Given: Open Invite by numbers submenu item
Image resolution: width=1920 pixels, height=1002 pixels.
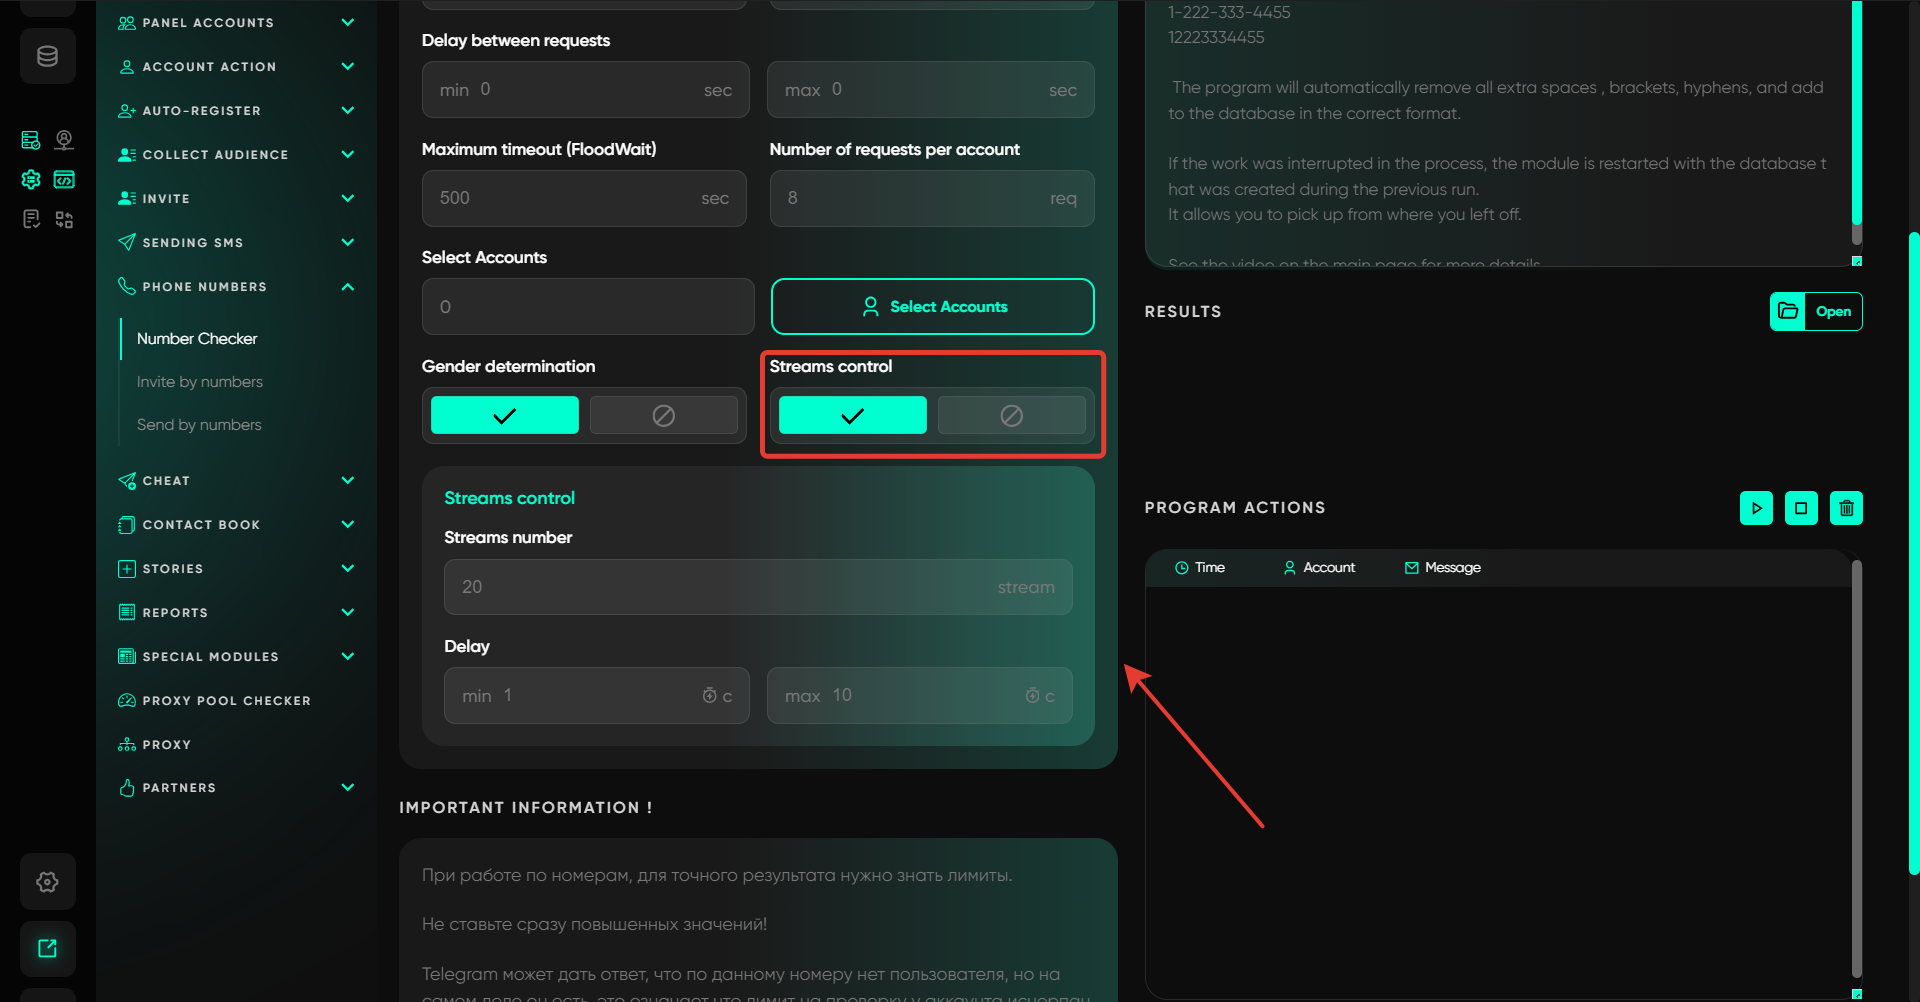Looking at the screenshot, I should [x=200, y=382].
